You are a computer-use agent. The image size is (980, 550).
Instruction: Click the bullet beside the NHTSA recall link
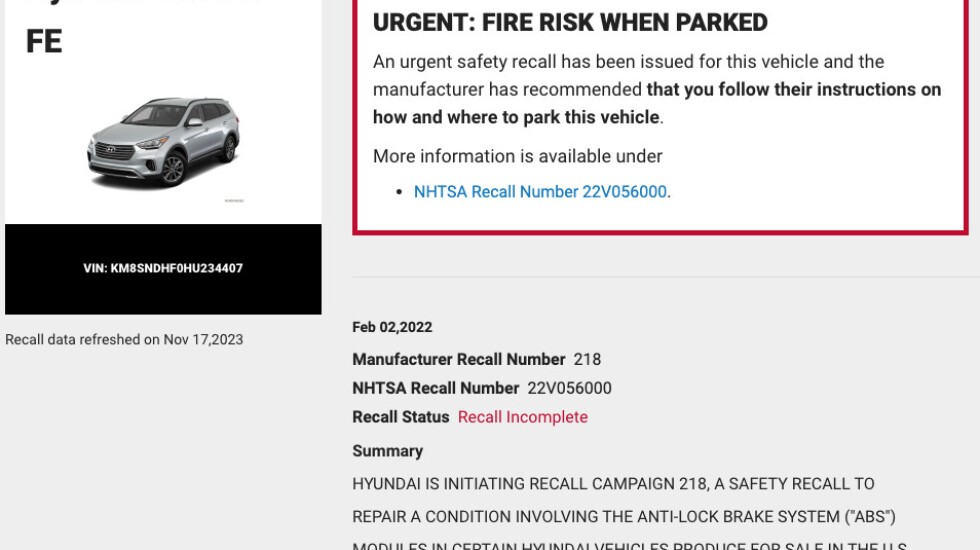pos(400,192)
